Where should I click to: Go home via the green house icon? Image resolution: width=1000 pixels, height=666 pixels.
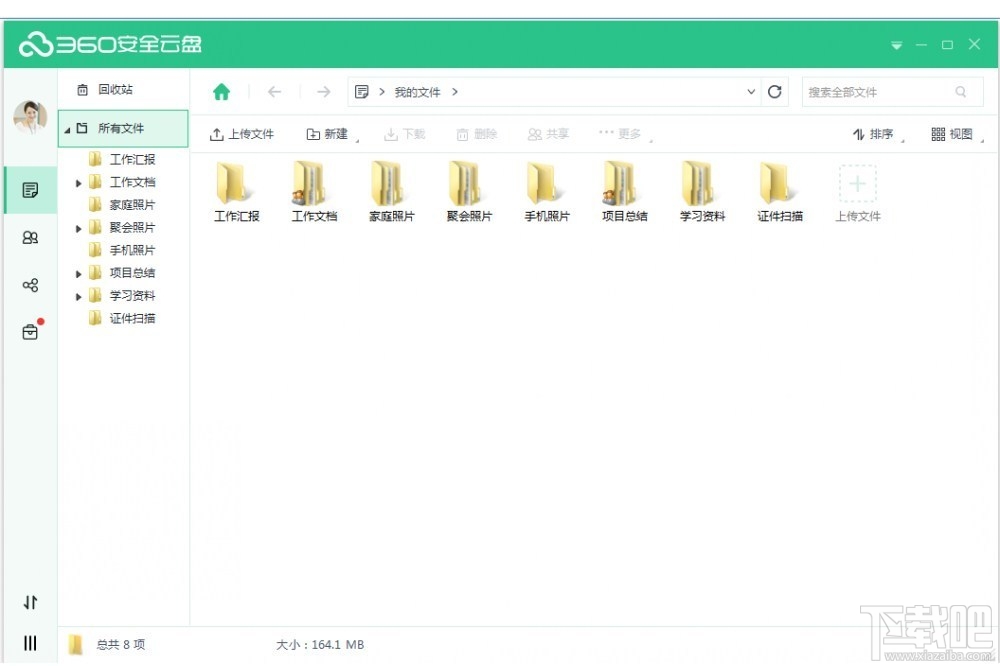coord(221,91)
